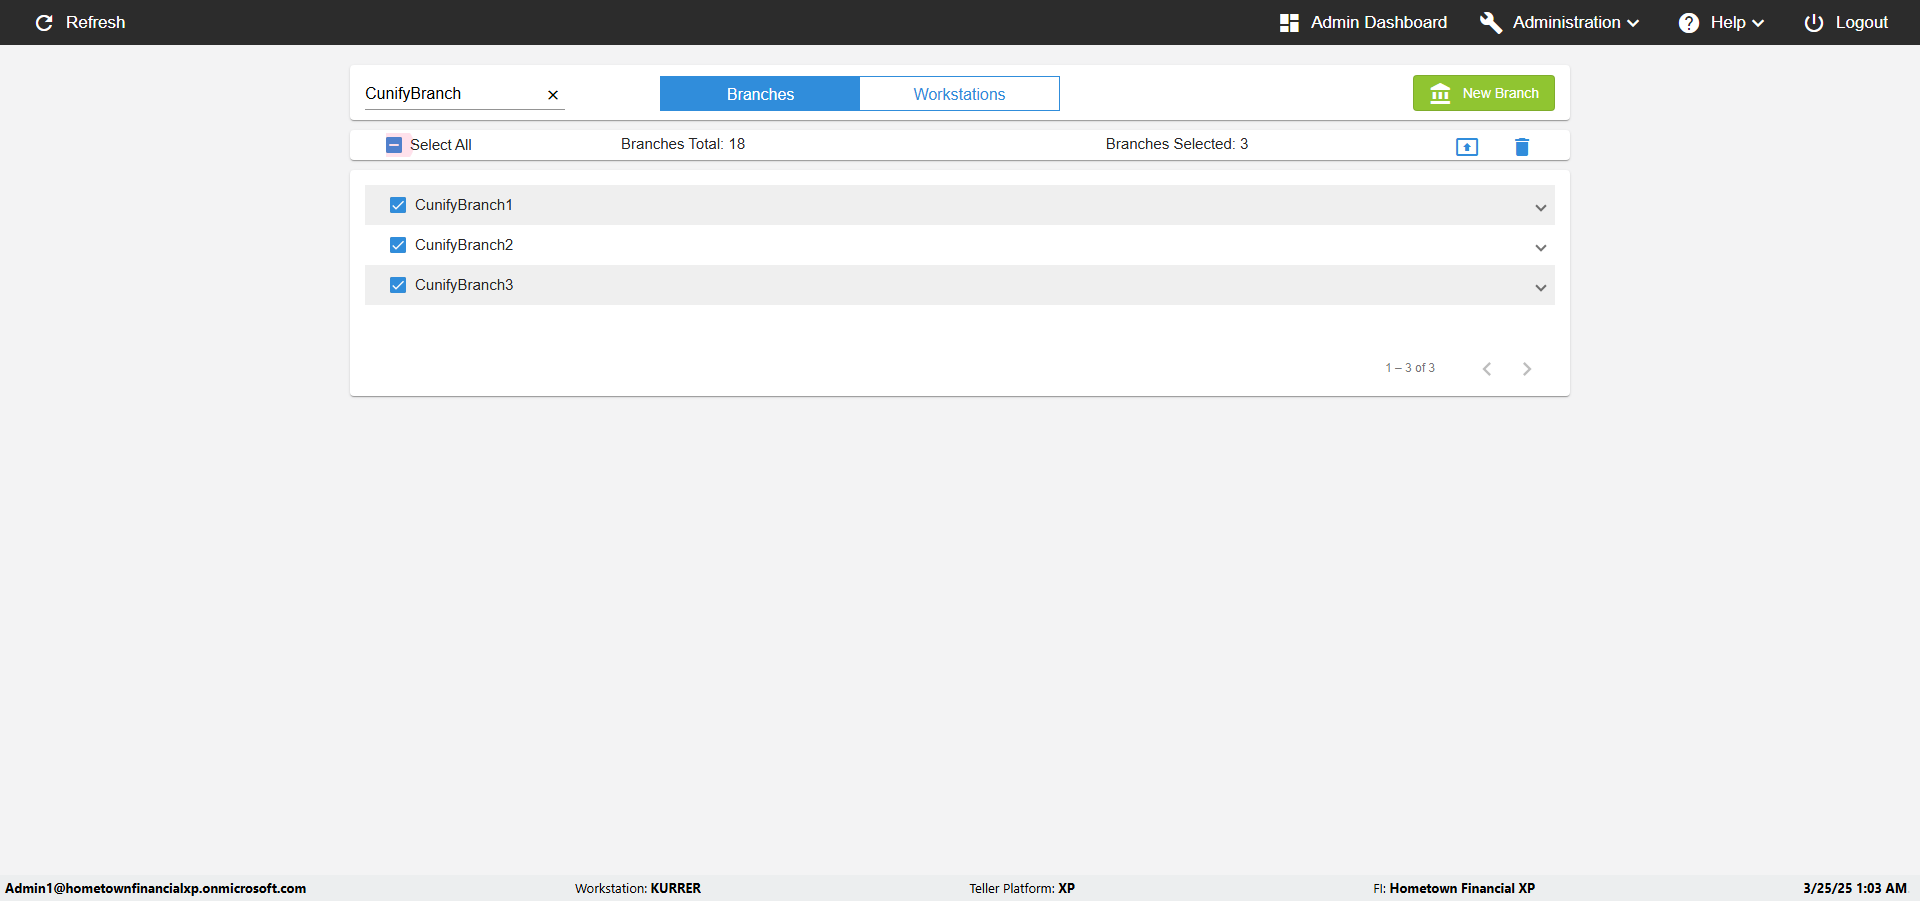1920x901 pixels.
Task: Click the Administration wrench icon
Action: (x=1491, y=22)
